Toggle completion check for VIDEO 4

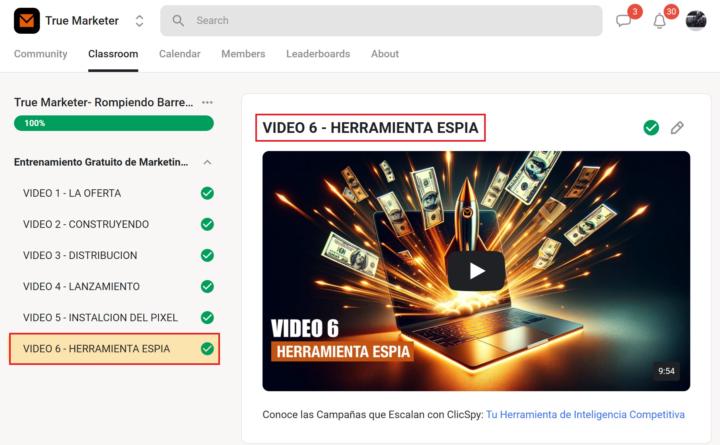click(208, 287)
